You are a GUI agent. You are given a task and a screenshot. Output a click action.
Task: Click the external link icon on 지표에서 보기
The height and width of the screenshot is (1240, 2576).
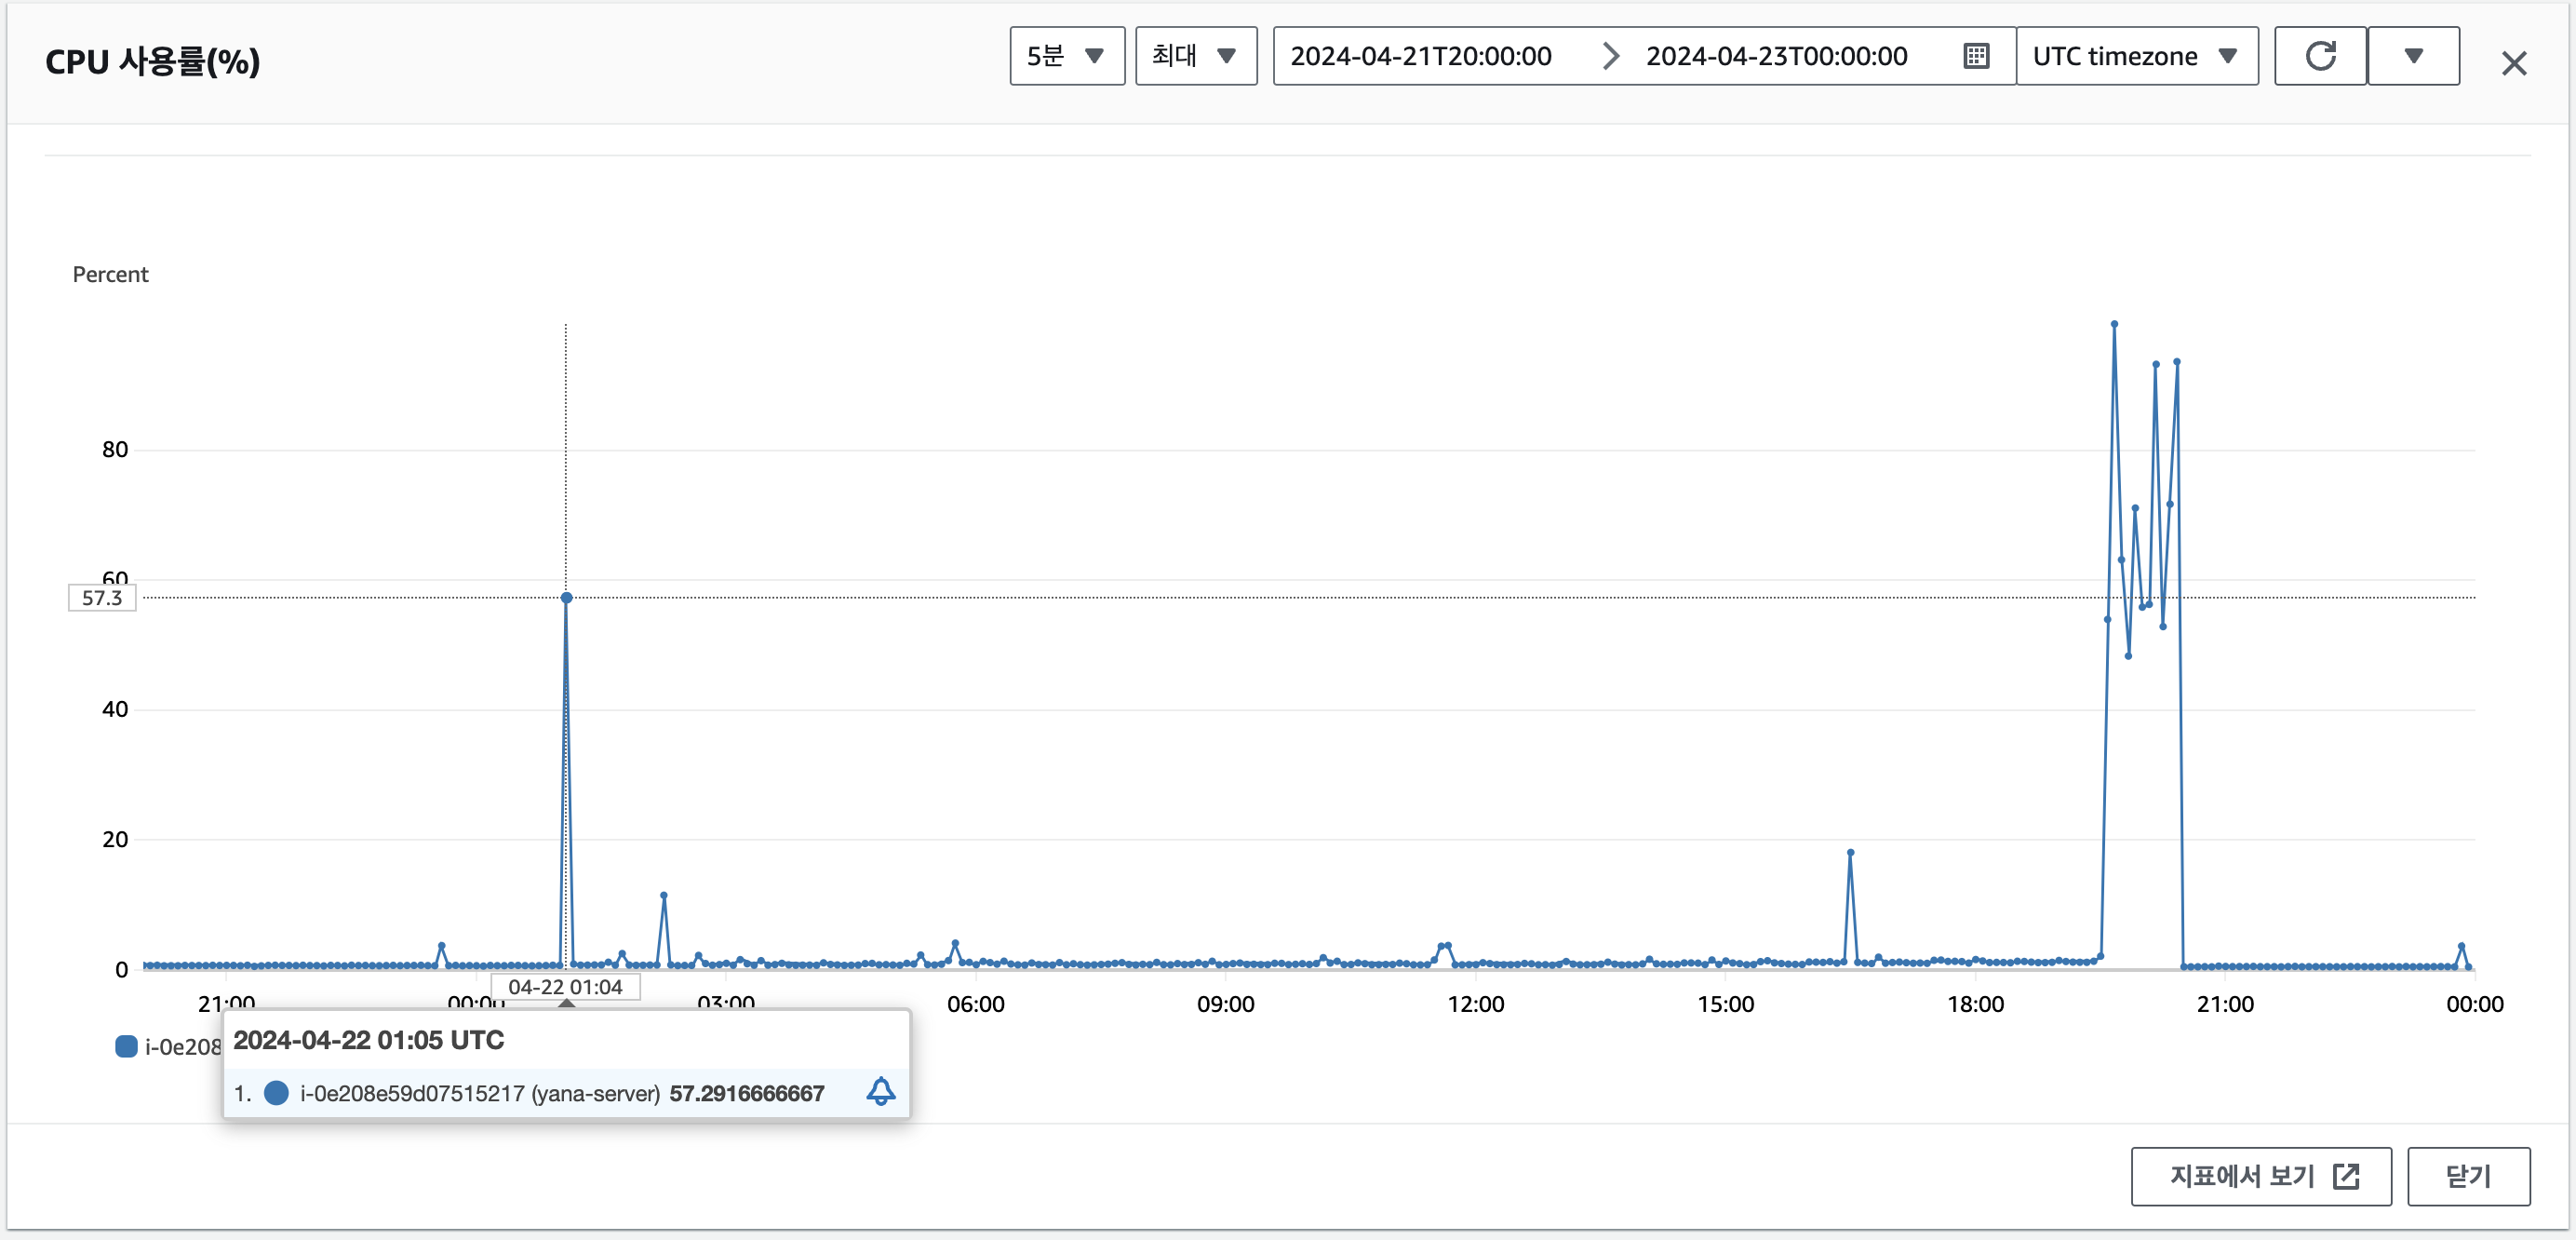(2345, 1176)
